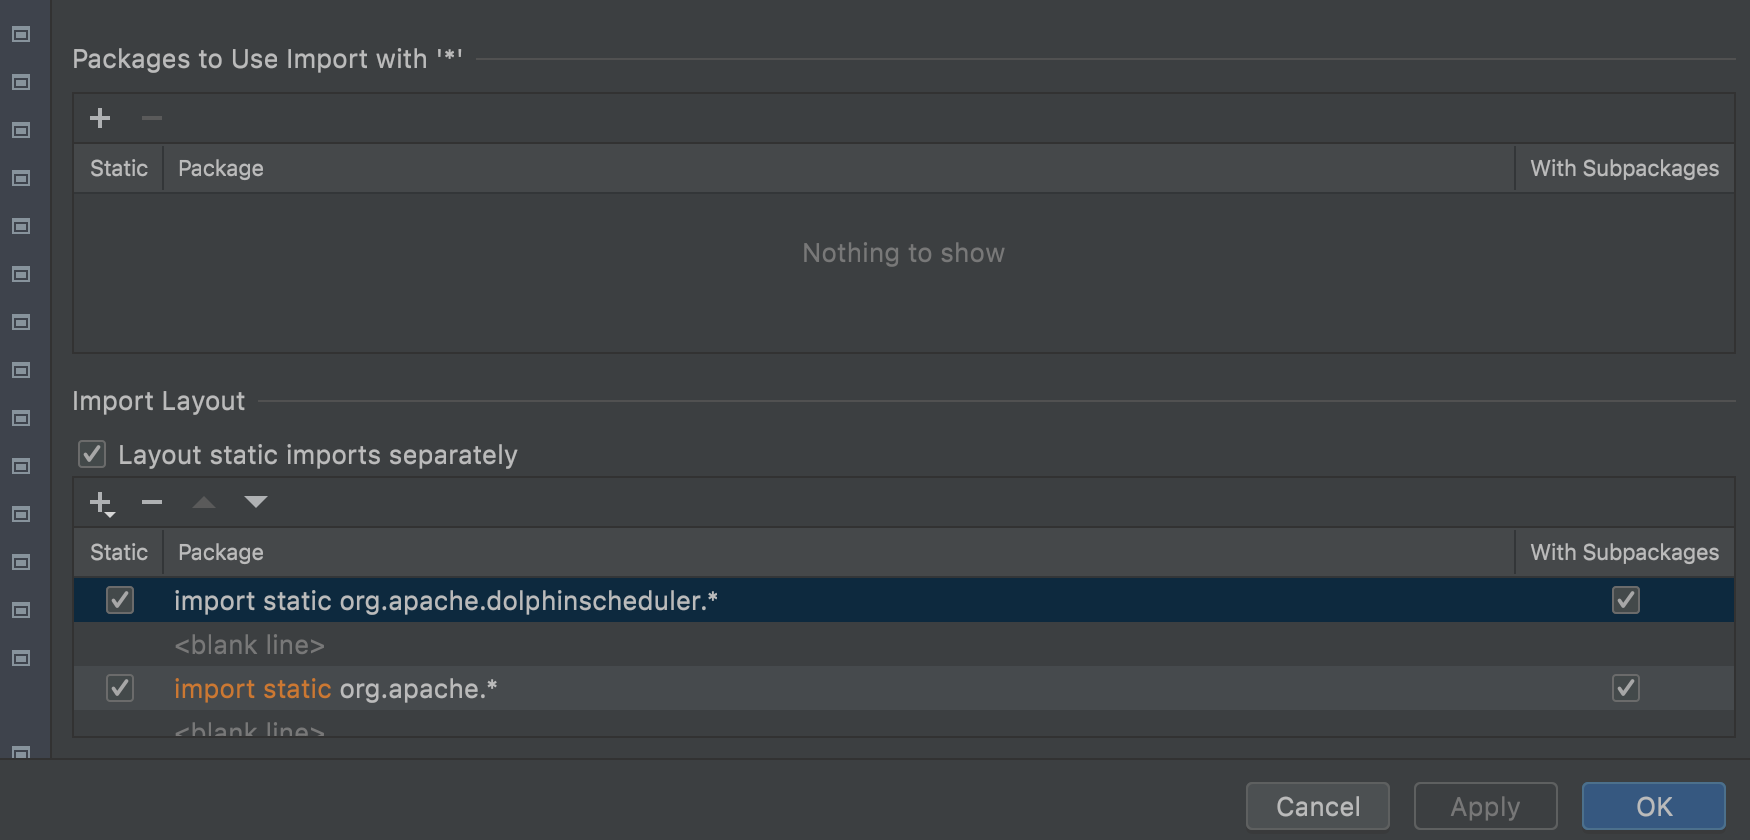Click the Static column header in the Packages table
1750x840 pixels.
click(118, 168)
